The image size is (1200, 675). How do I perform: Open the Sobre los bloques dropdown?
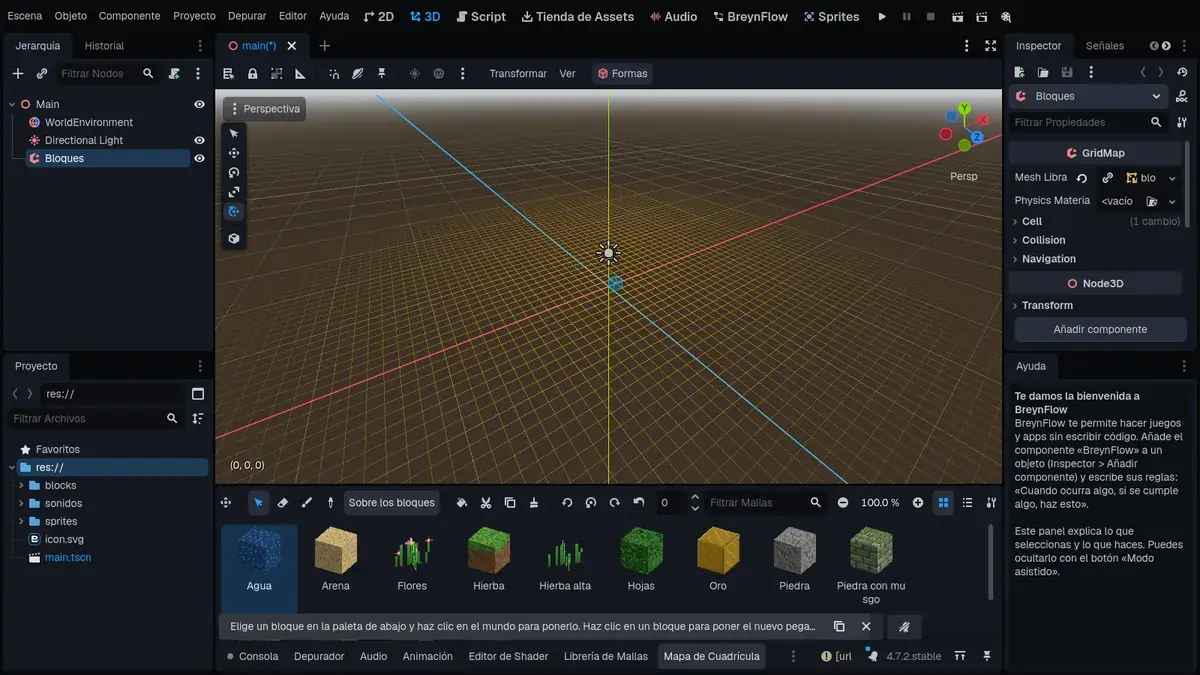point(391,503)
